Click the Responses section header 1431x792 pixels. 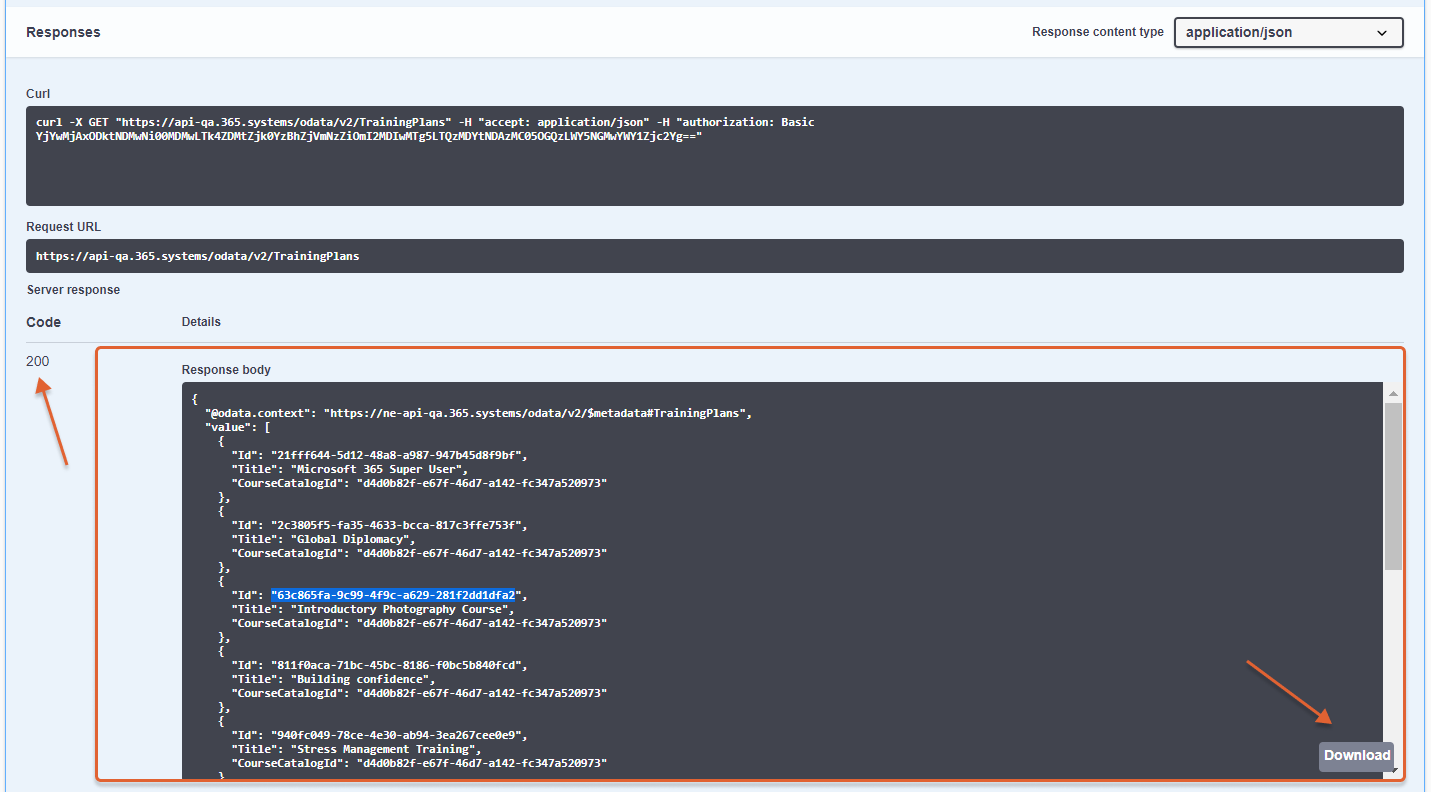(x=63, y=32)
